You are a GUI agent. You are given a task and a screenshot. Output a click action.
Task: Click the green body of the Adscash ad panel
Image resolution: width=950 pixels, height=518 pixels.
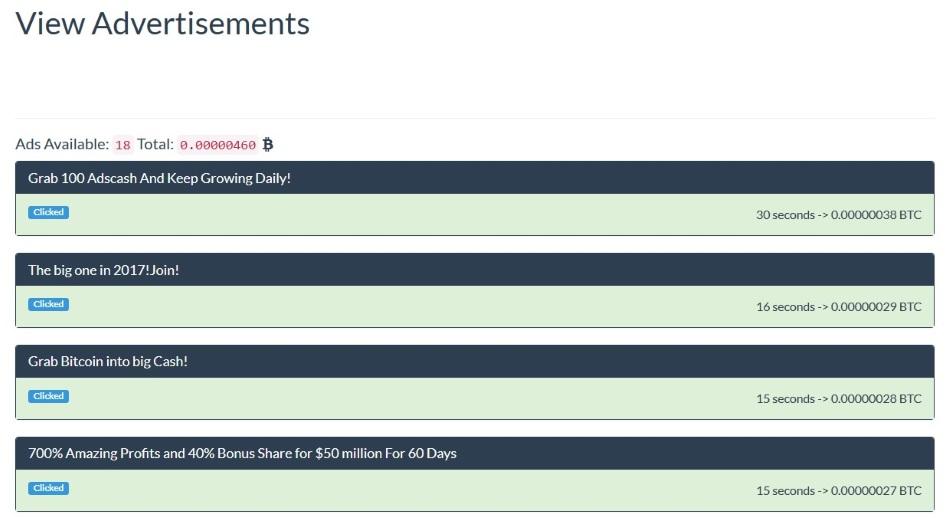[x=475, y=214]
